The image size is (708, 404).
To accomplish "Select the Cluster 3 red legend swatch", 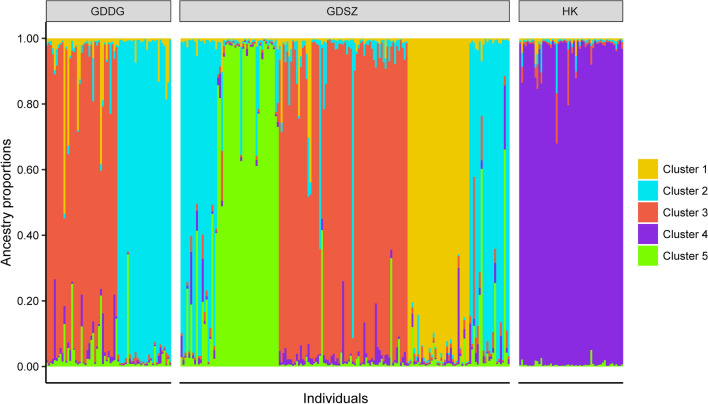I will coord(647,213).
